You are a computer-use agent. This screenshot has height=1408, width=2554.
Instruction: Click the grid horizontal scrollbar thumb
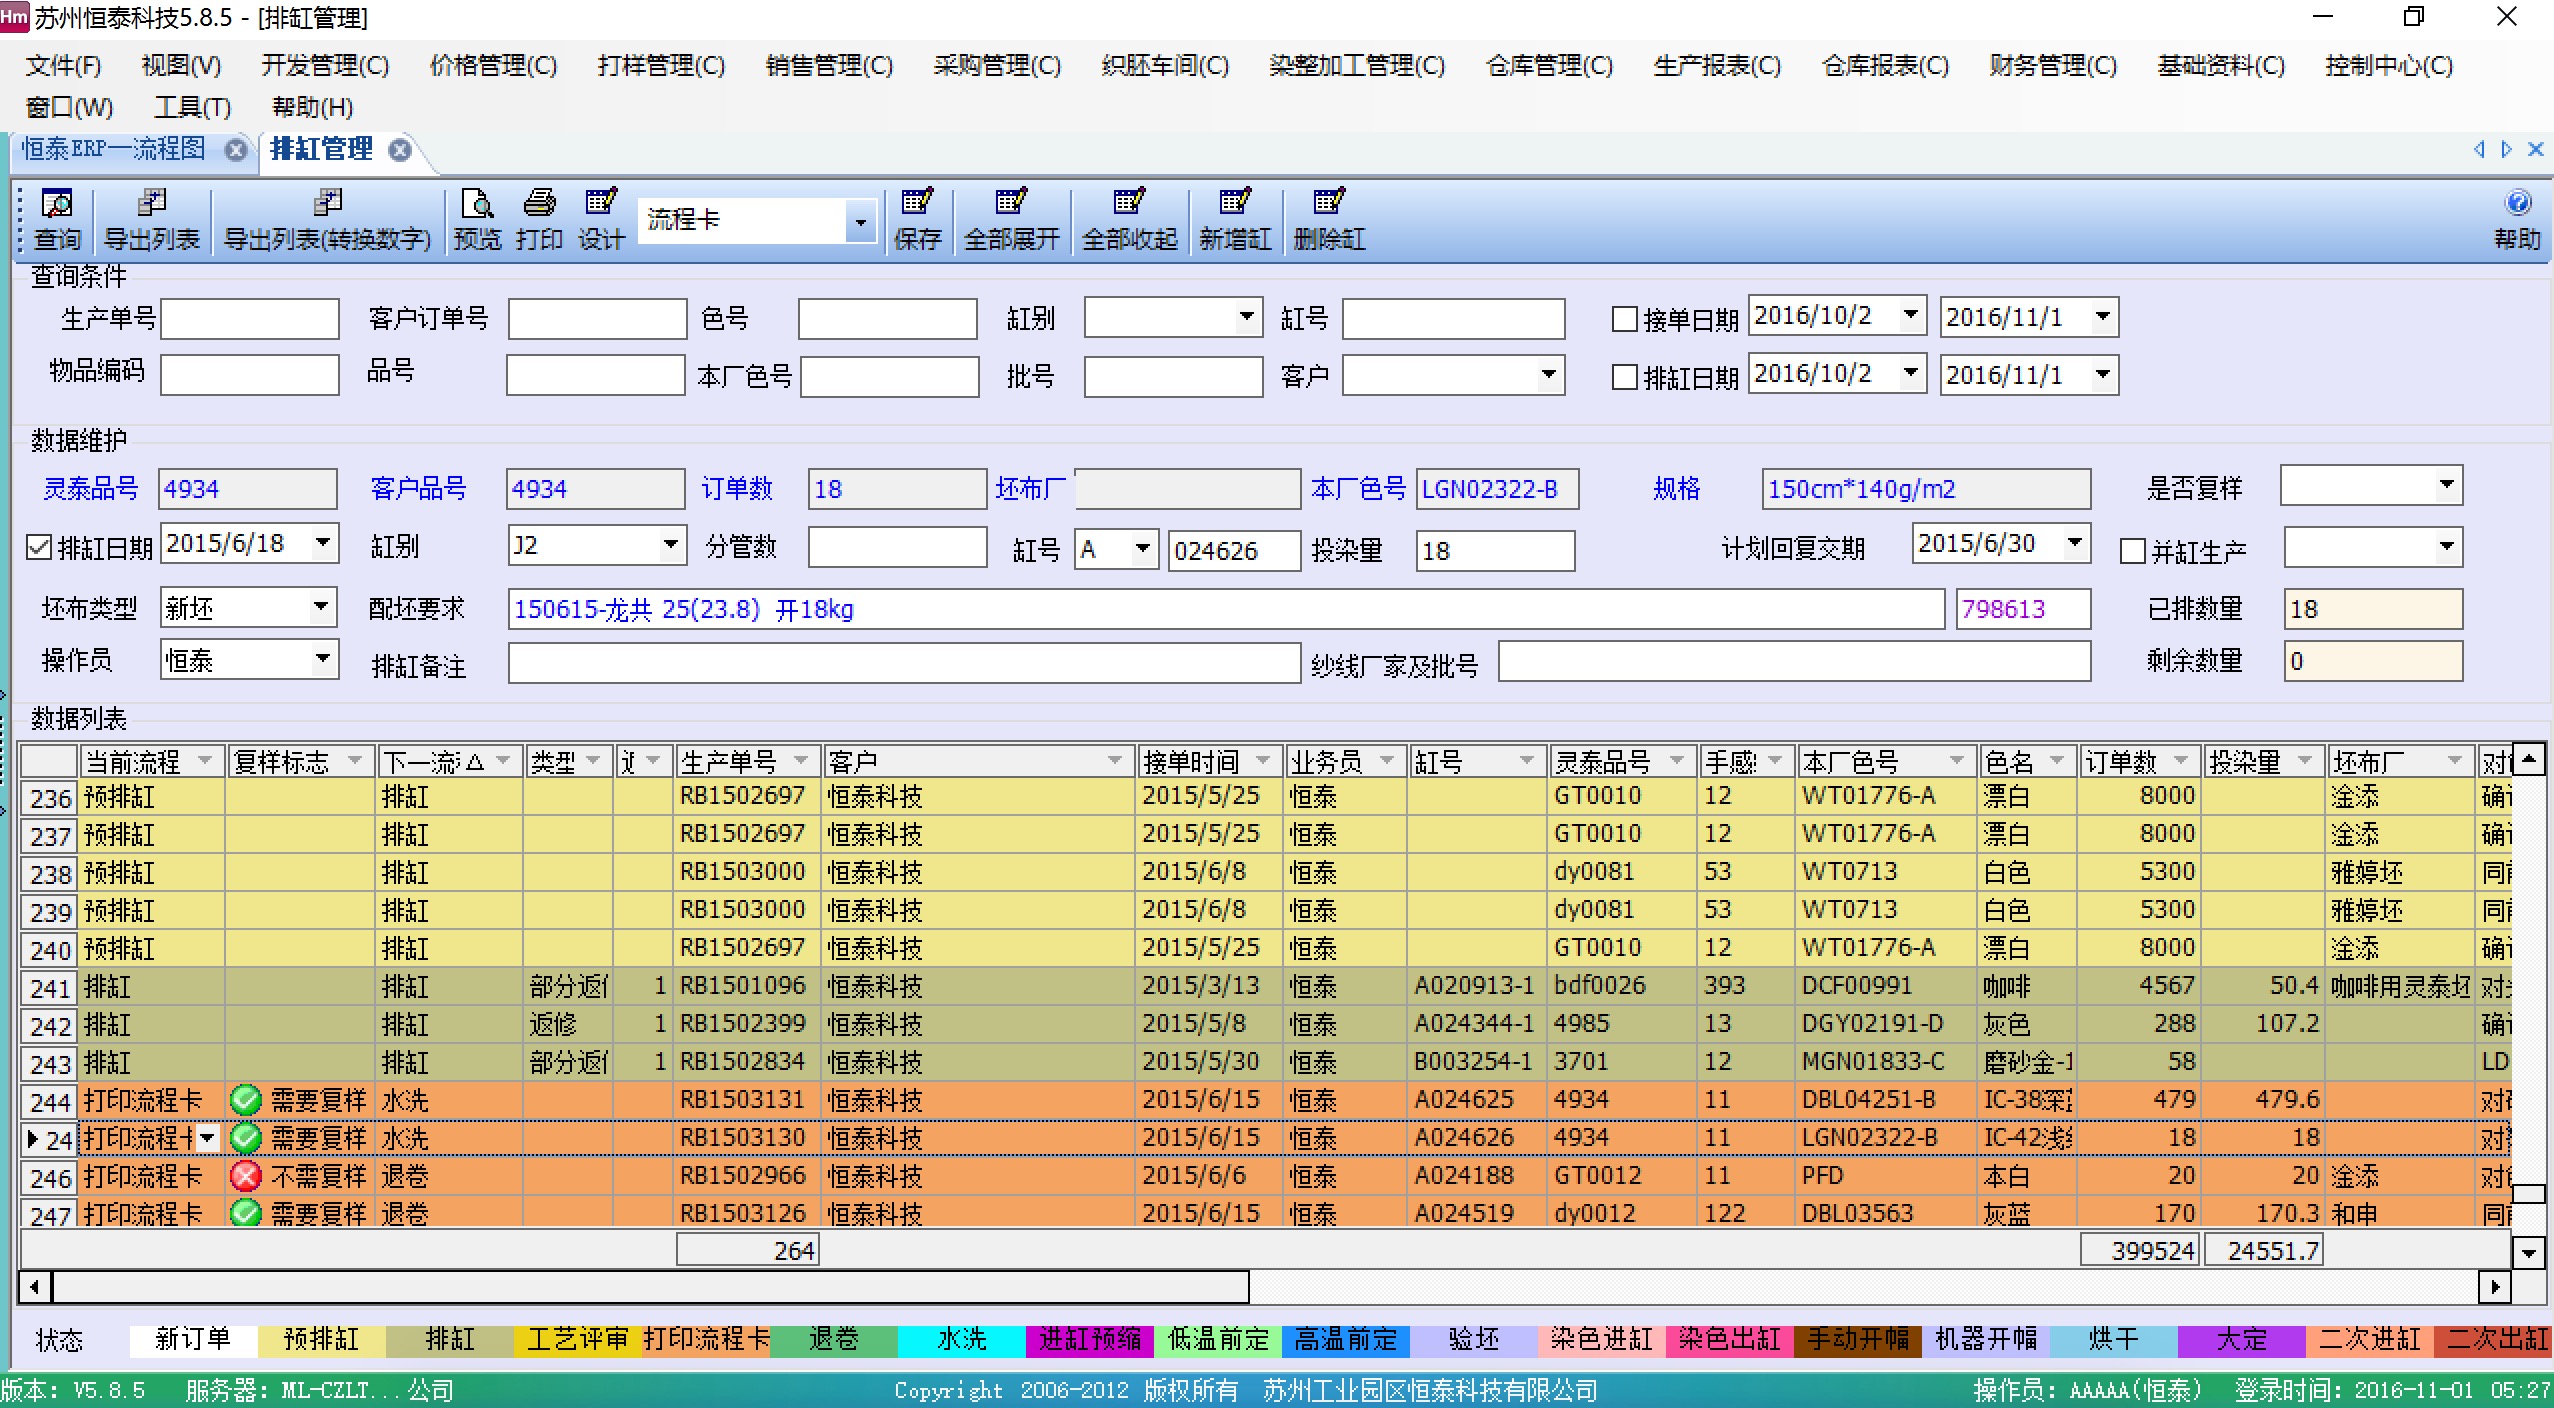[x=651, y=1287]
